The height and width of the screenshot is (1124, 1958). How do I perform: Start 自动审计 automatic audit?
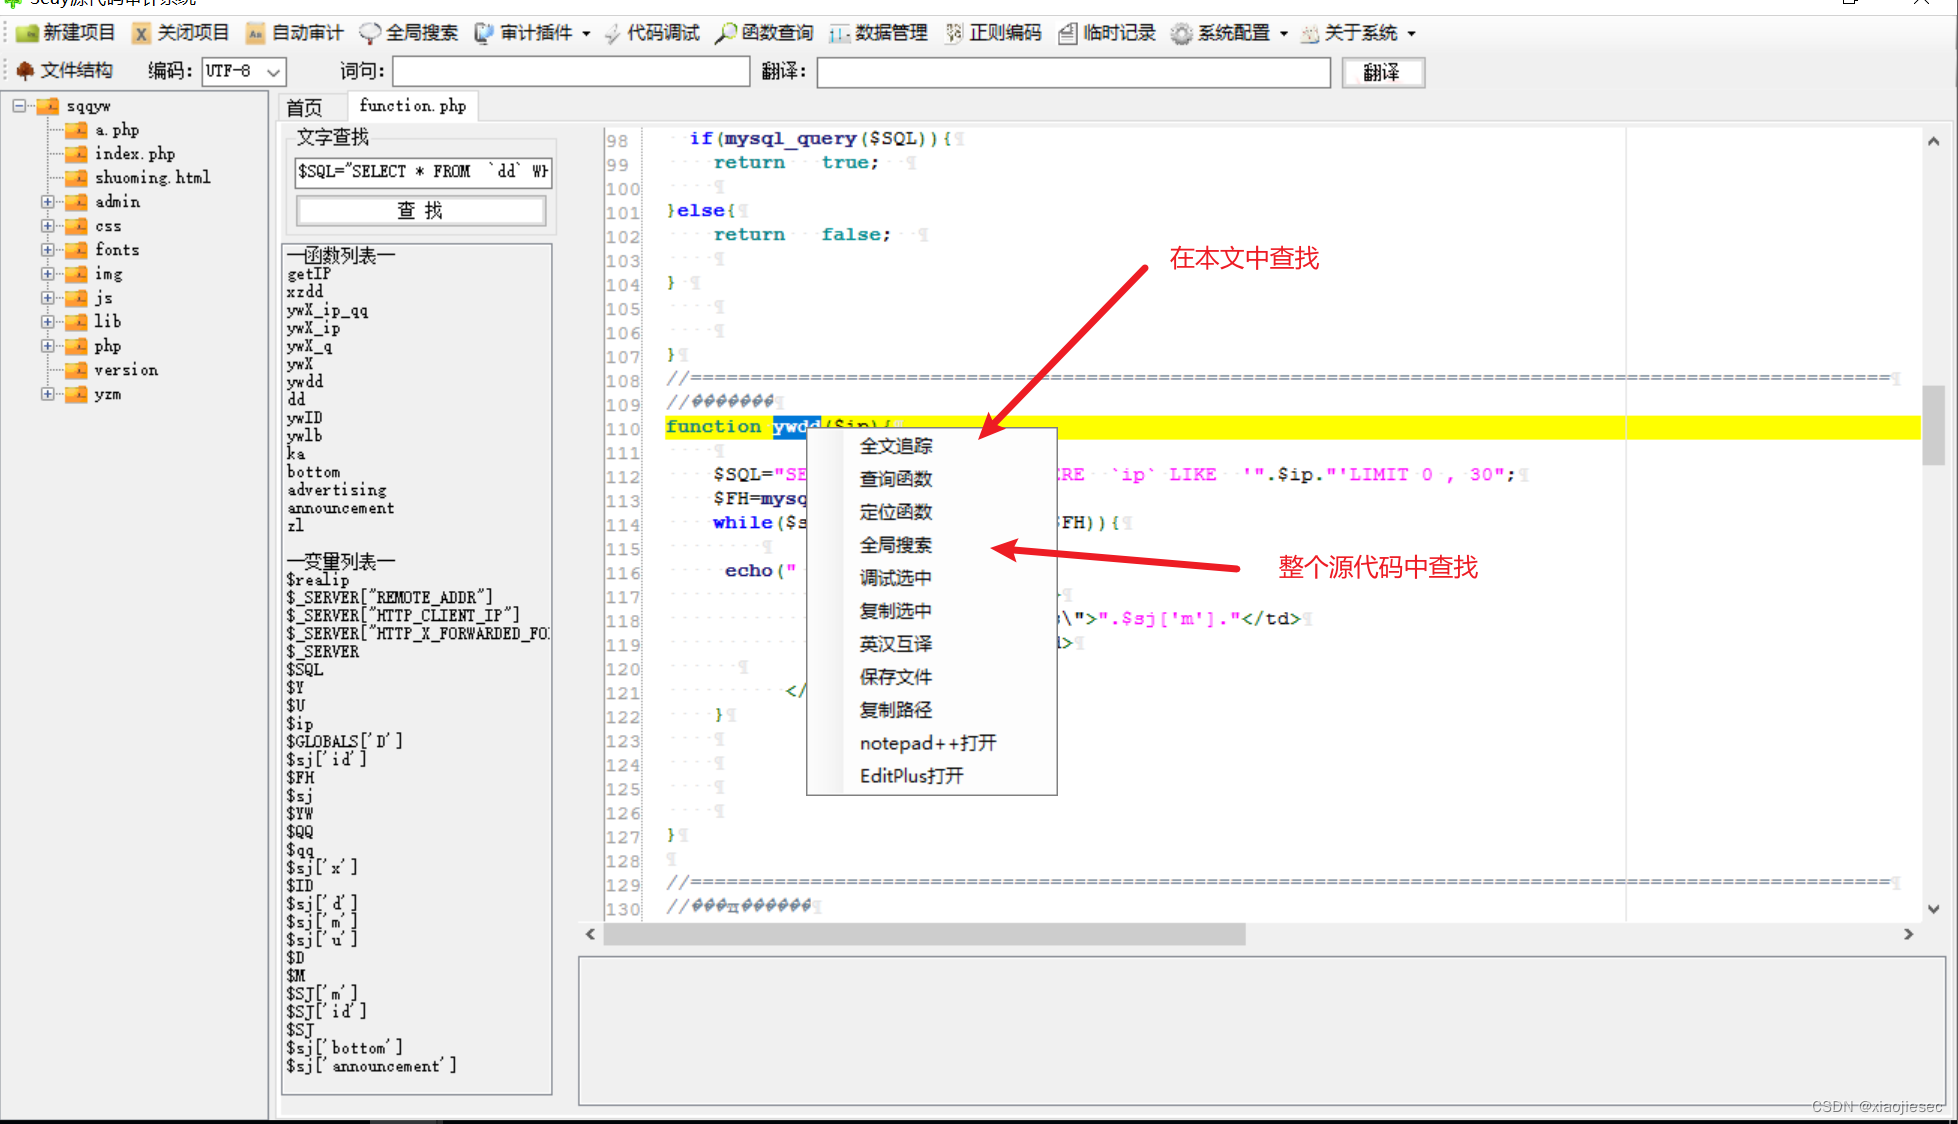[x=295, y=32]
